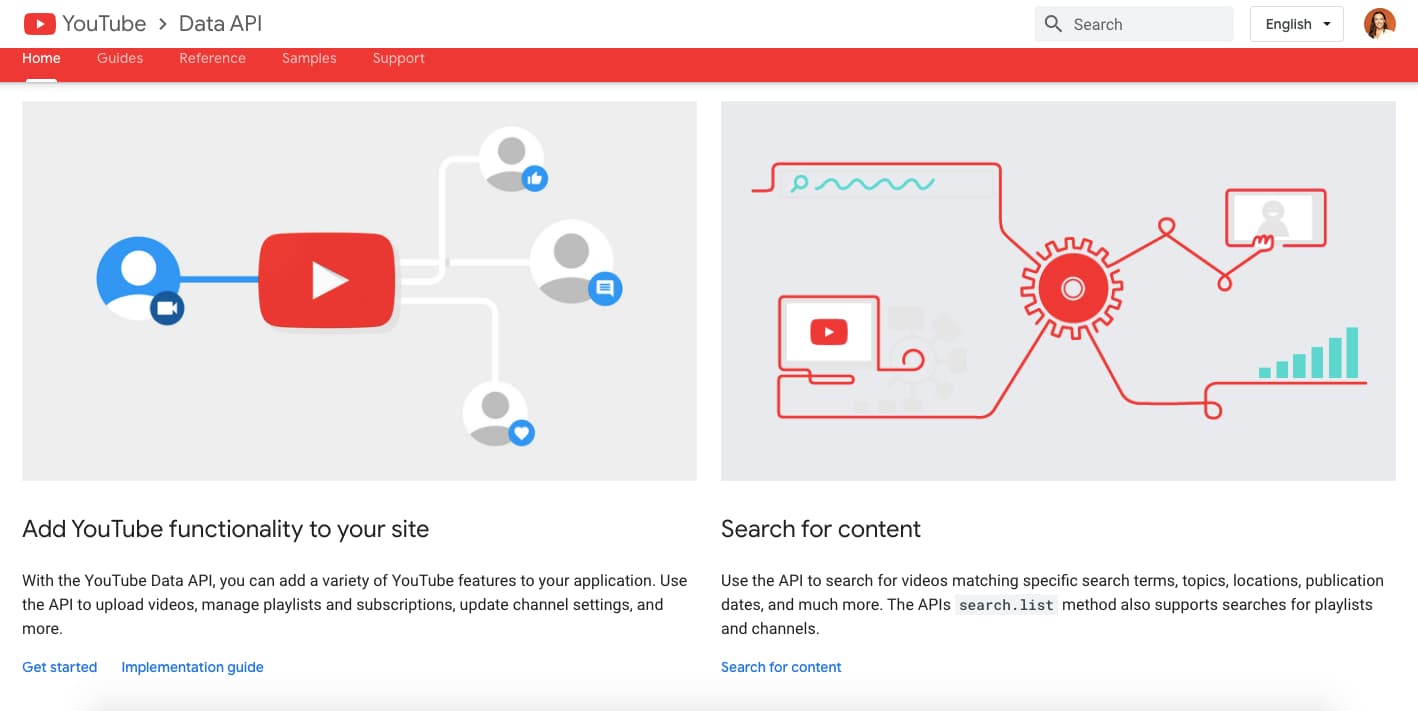Select the Samples tab

pyautogui.click(x=309, y=58)
